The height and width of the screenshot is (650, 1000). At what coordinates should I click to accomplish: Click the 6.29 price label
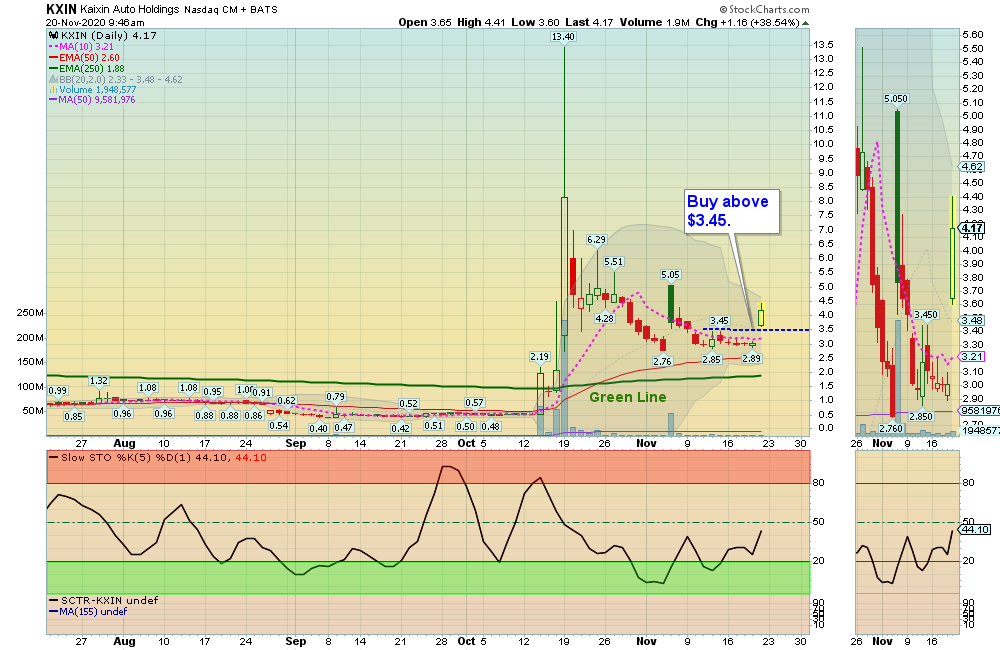[596, 240]
